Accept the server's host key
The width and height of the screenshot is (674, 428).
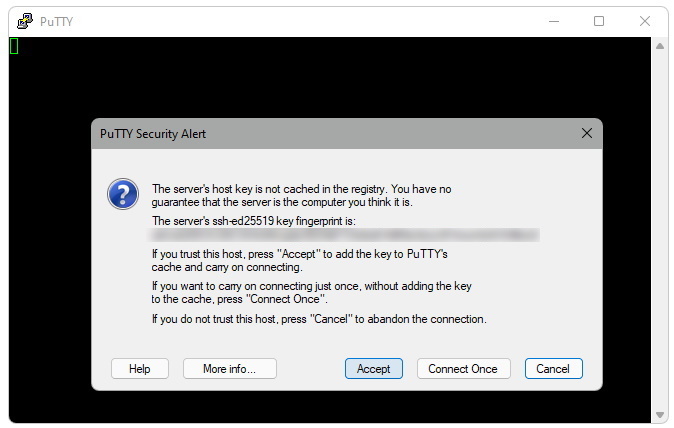pyautogui.click(x=374, y=369)
